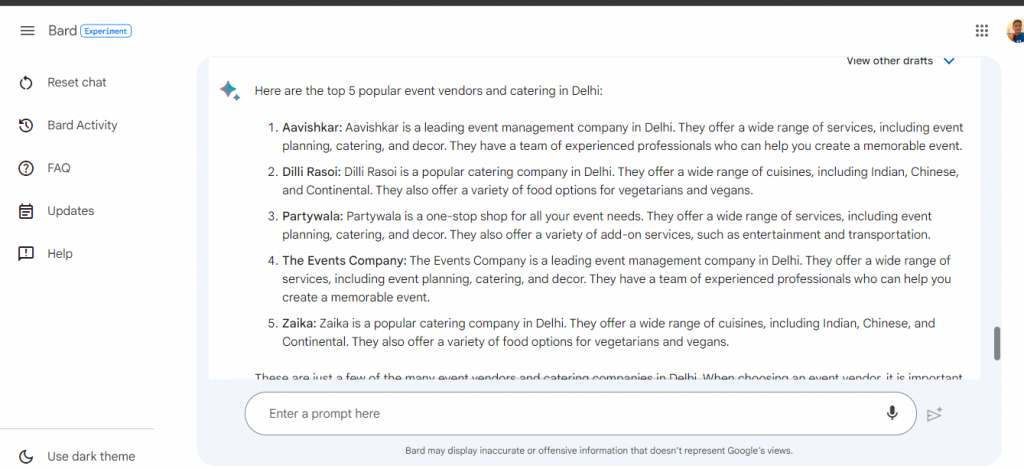Click the send prompt arrow icon
This screenshot has height=469, width=1024.
click(935, 414)
